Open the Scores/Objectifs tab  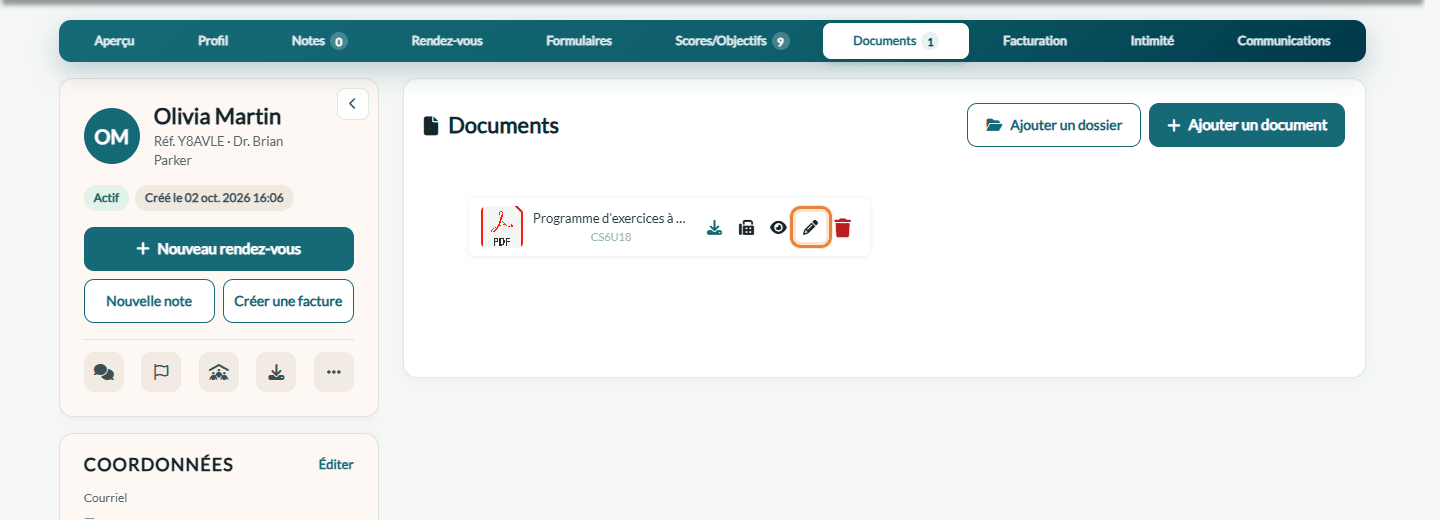732,41
